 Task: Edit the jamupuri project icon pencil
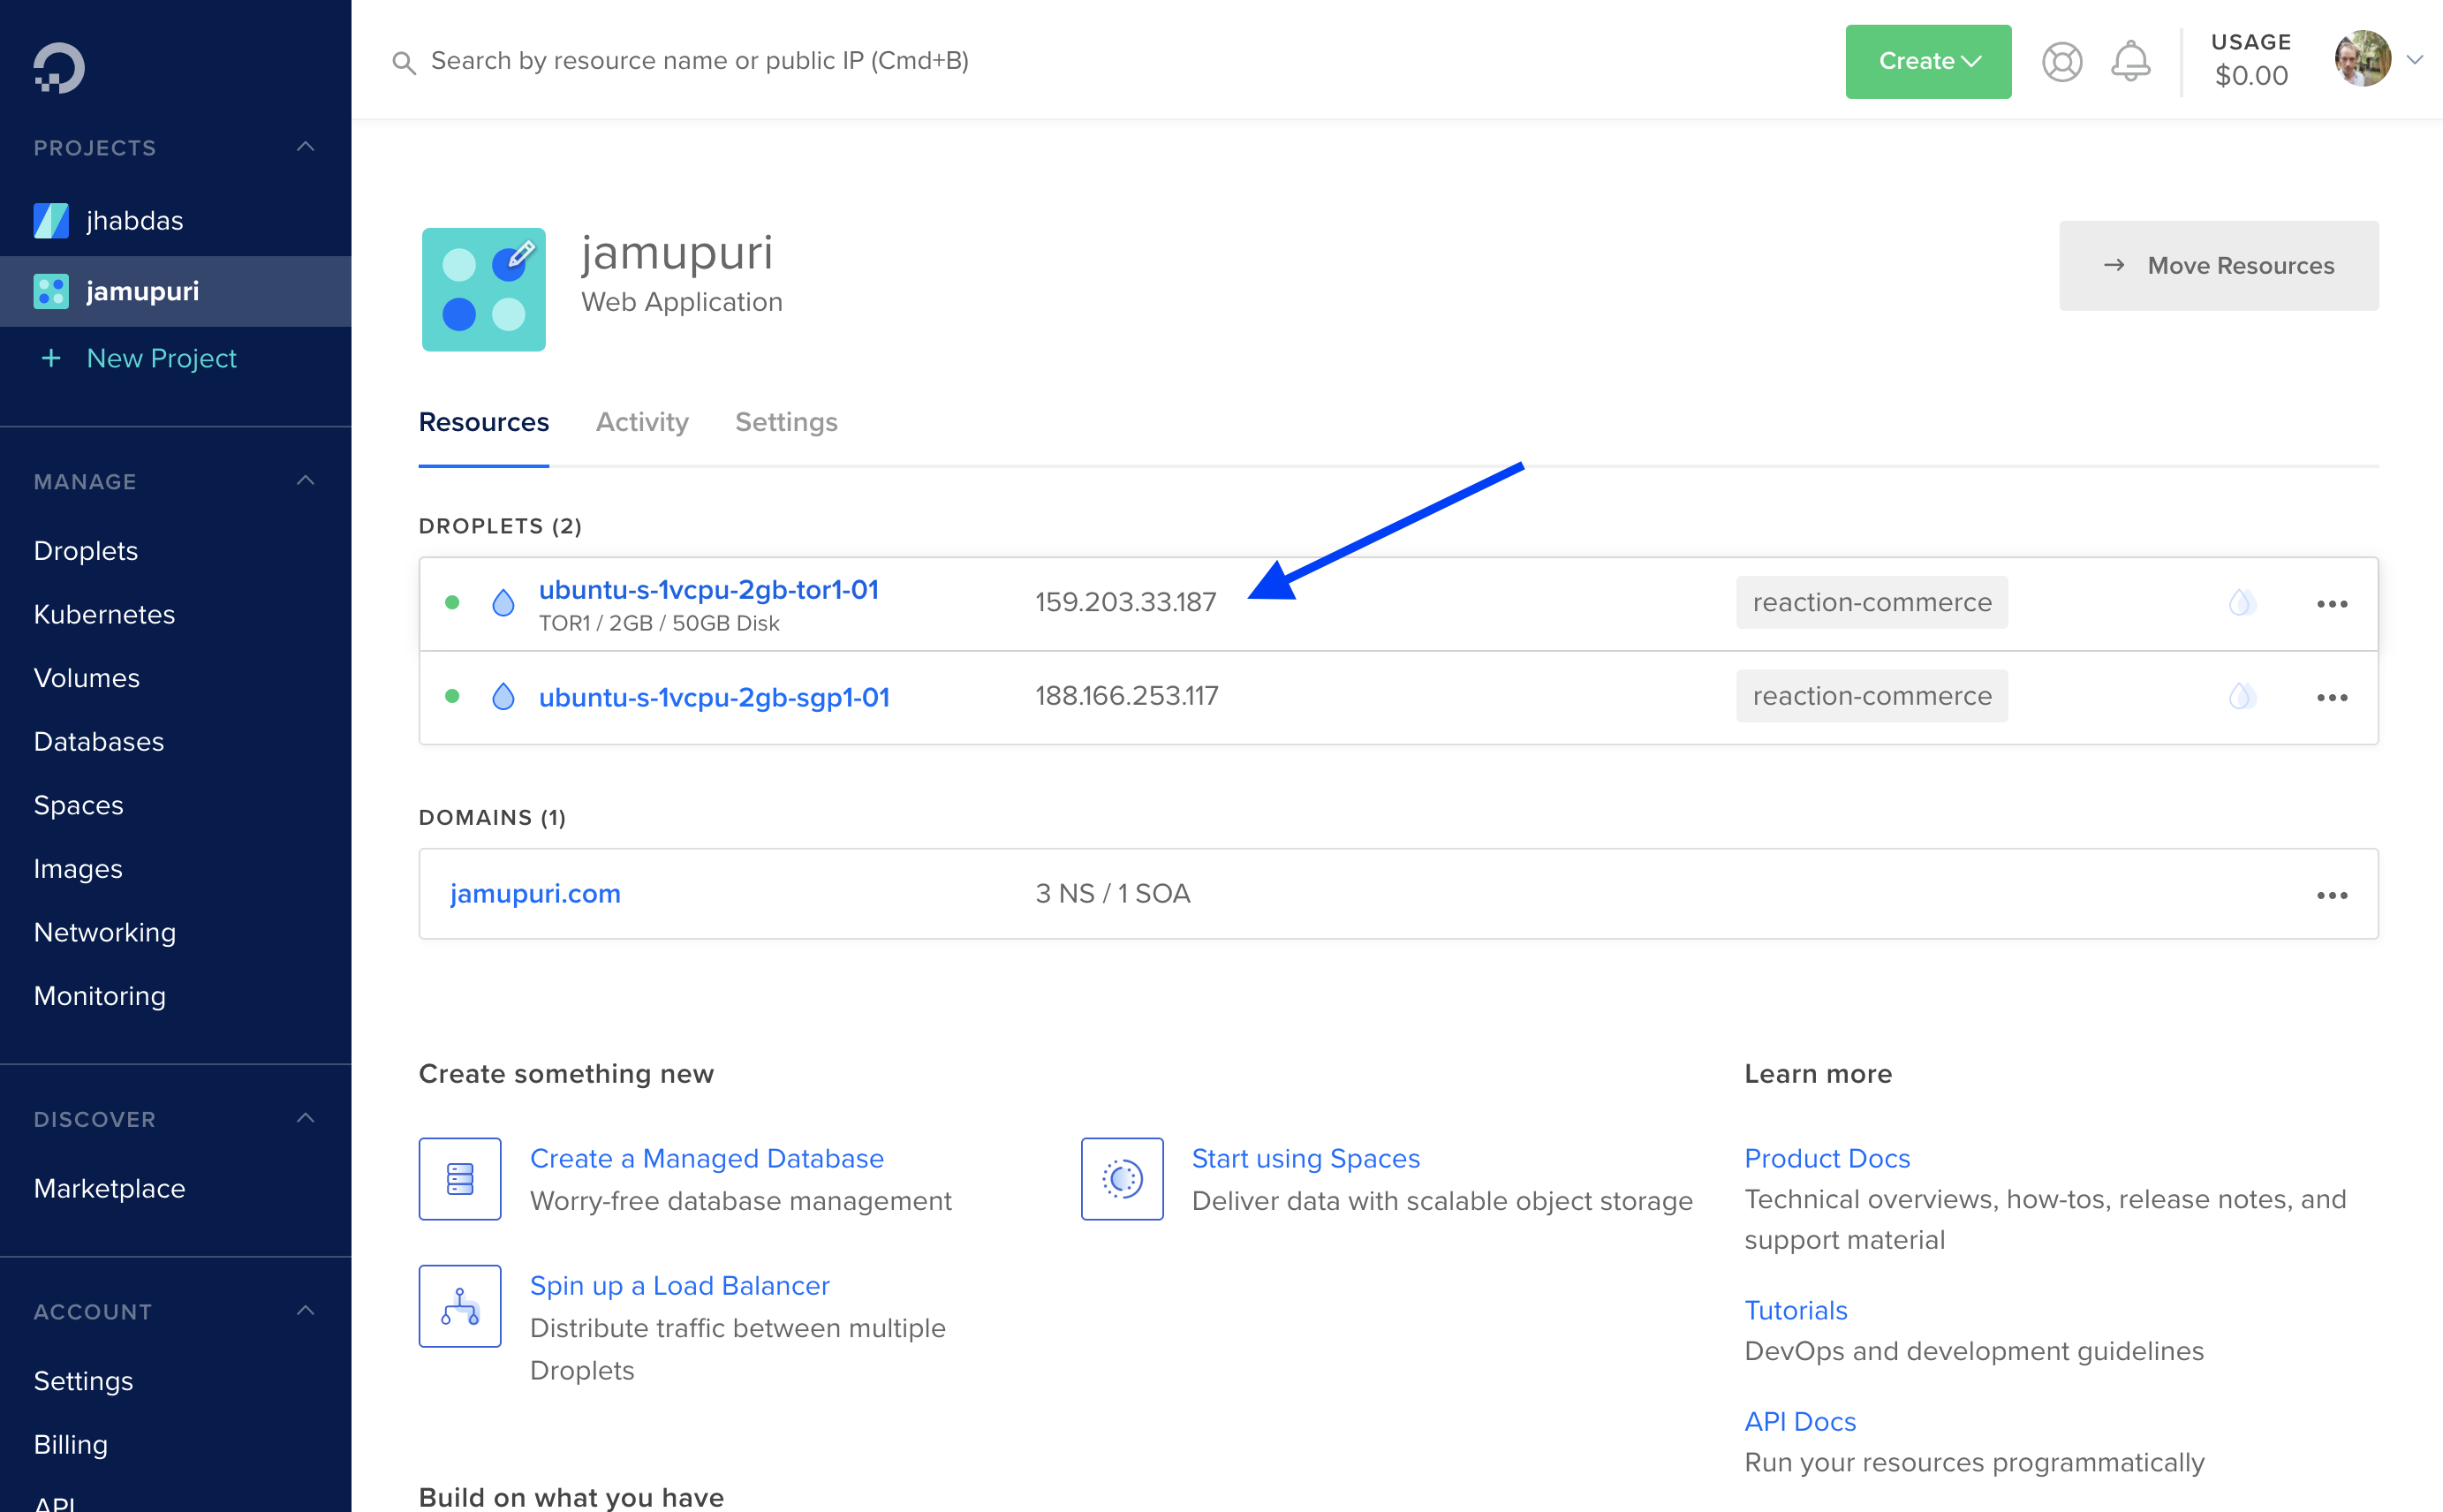[520, 256]
